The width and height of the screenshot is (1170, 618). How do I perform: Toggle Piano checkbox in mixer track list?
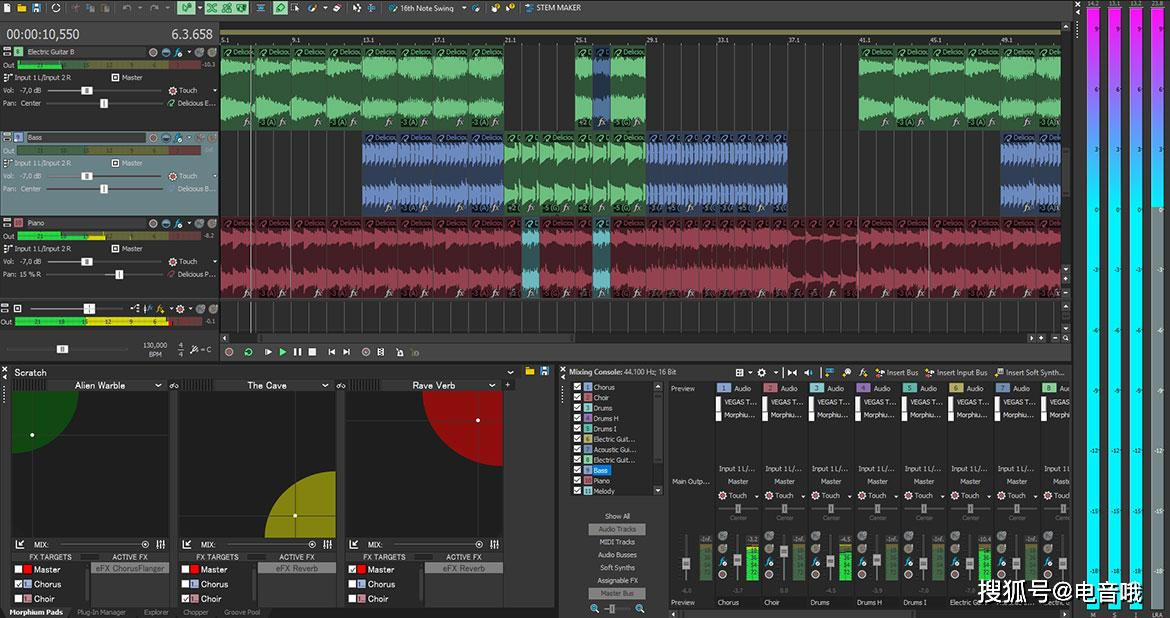point(577,480)
